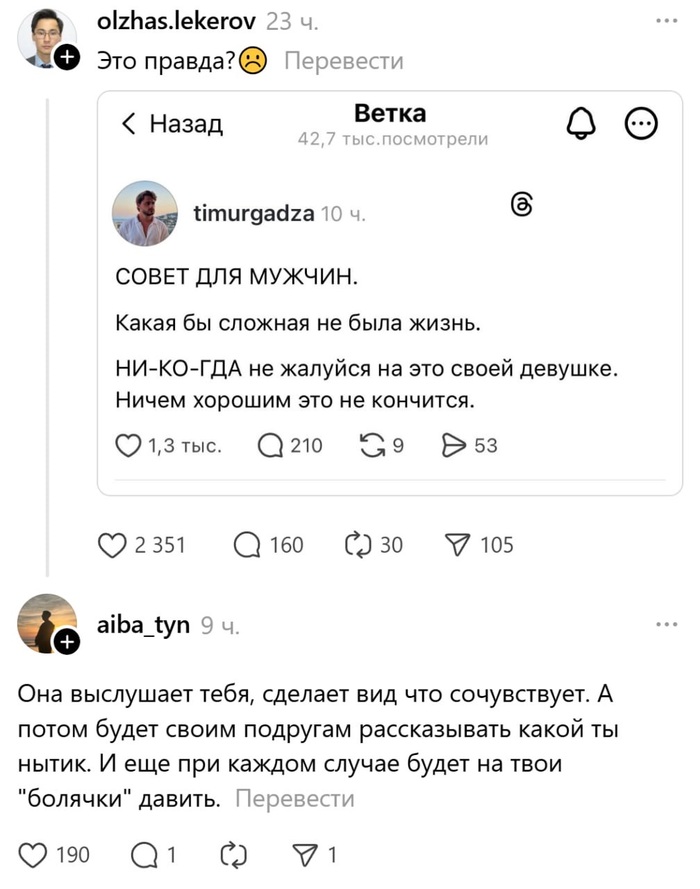This screenshot has height=889, width=700.
Task: Toggle like on aiba_tyn's comment
Action: pyautogui.click(x=36, y=855)
